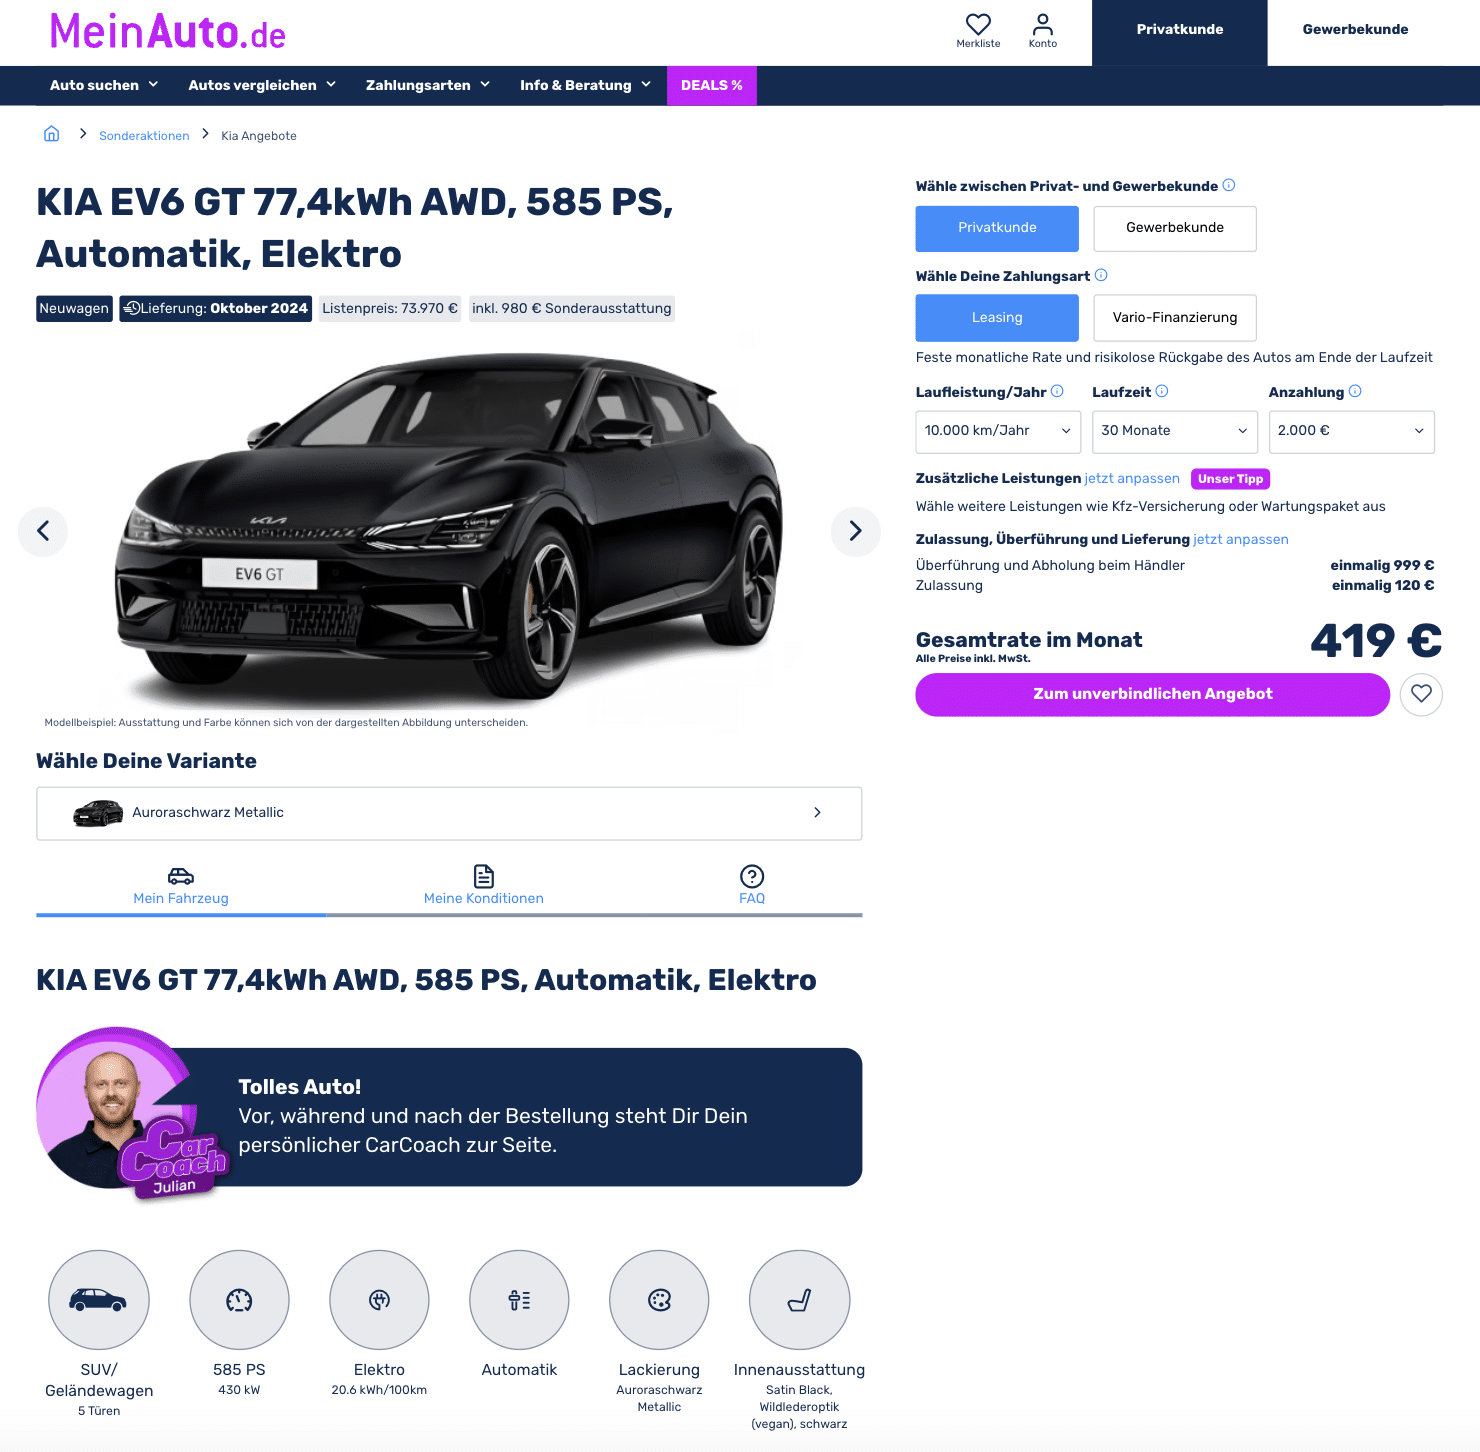Show next car image with right arrow
Screen dimensions: 1480x1452
pos(855,531)
